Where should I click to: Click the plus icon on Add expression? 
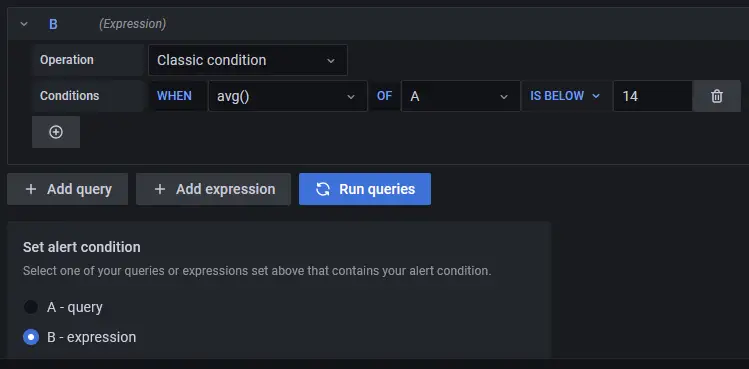pos(160,189)
